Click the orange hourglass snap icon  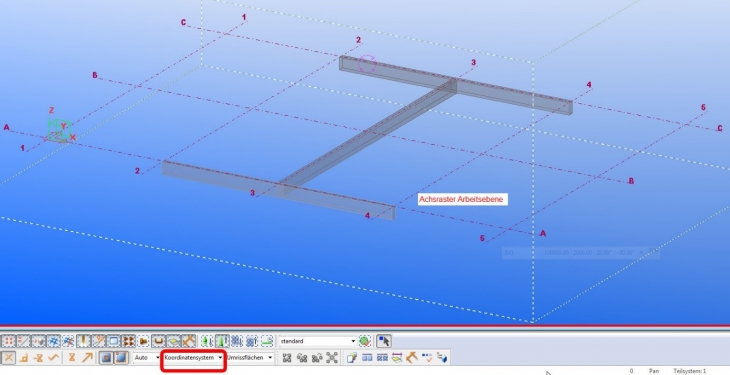point(72,357)
